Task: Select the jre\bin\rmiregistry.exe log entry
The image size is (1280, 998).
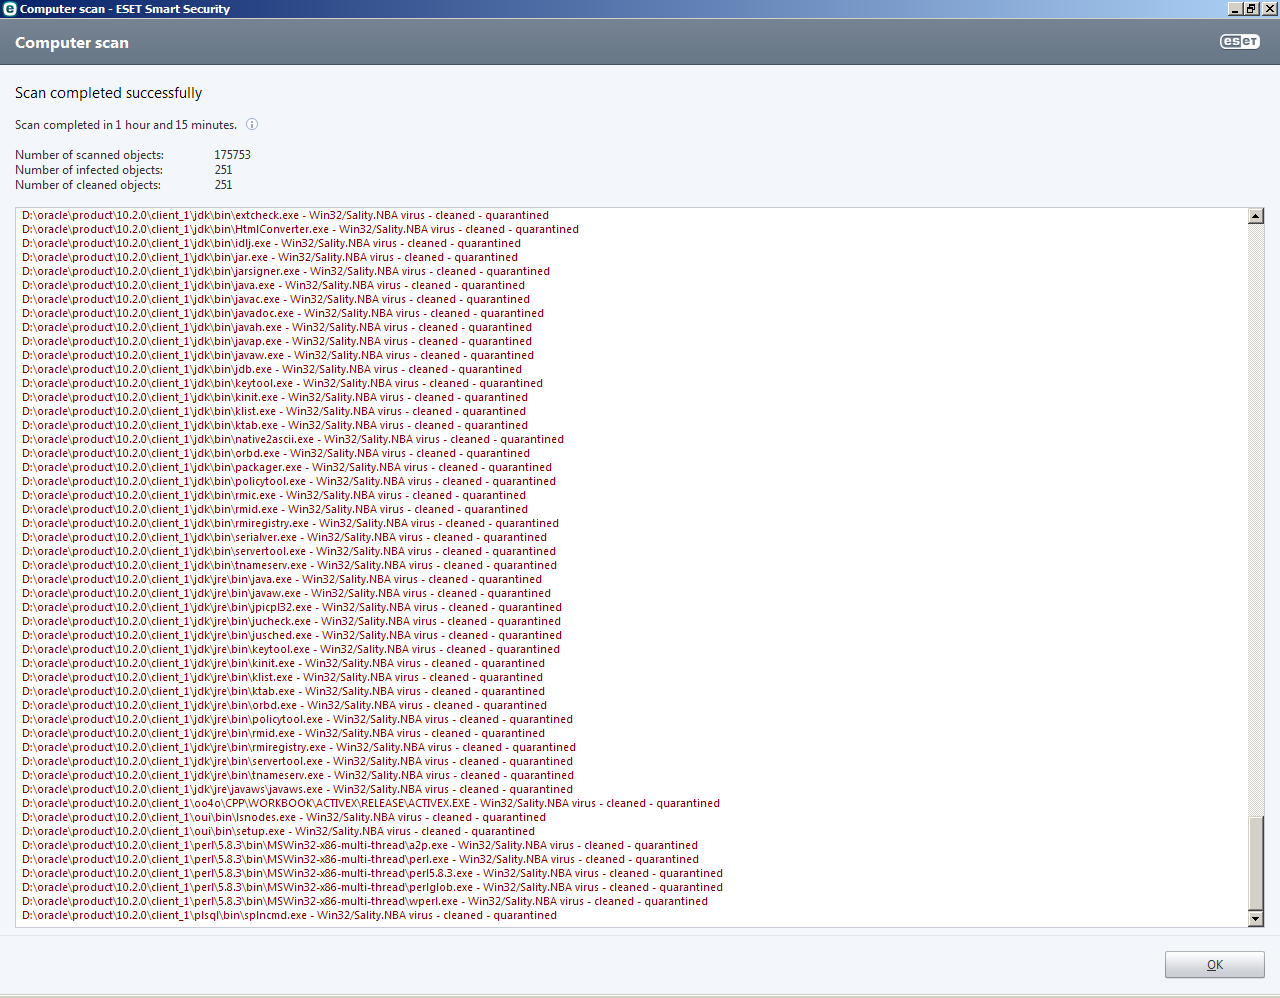Action: click(x=299, y=747)
